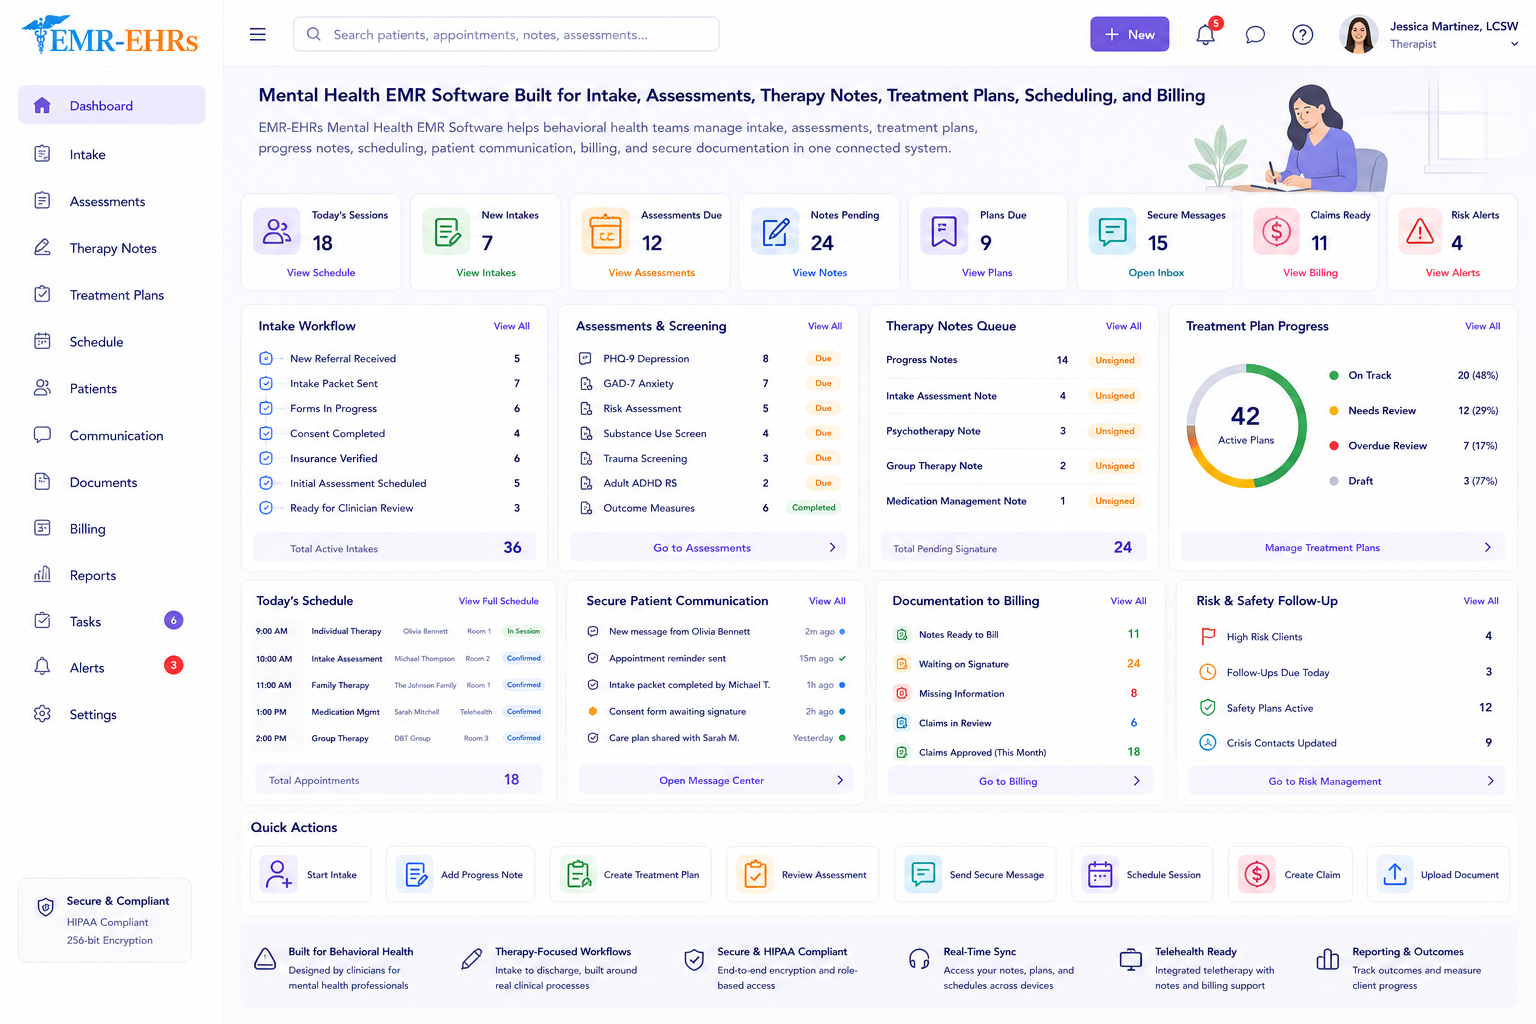Expand the Jessica Martinez profile dropdown arrow
1536x1024 pixels.
click(1514, 44)
